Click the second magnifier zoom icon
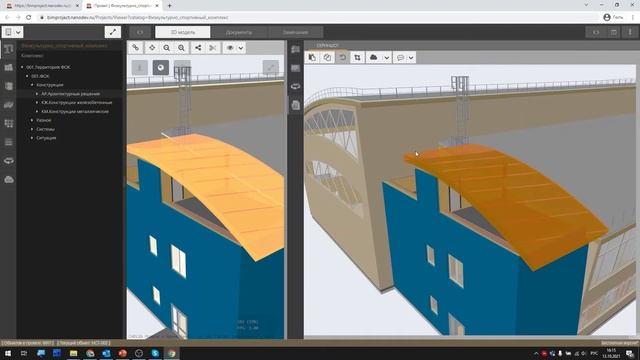This screenshot has width=640, height=360. 181,48
